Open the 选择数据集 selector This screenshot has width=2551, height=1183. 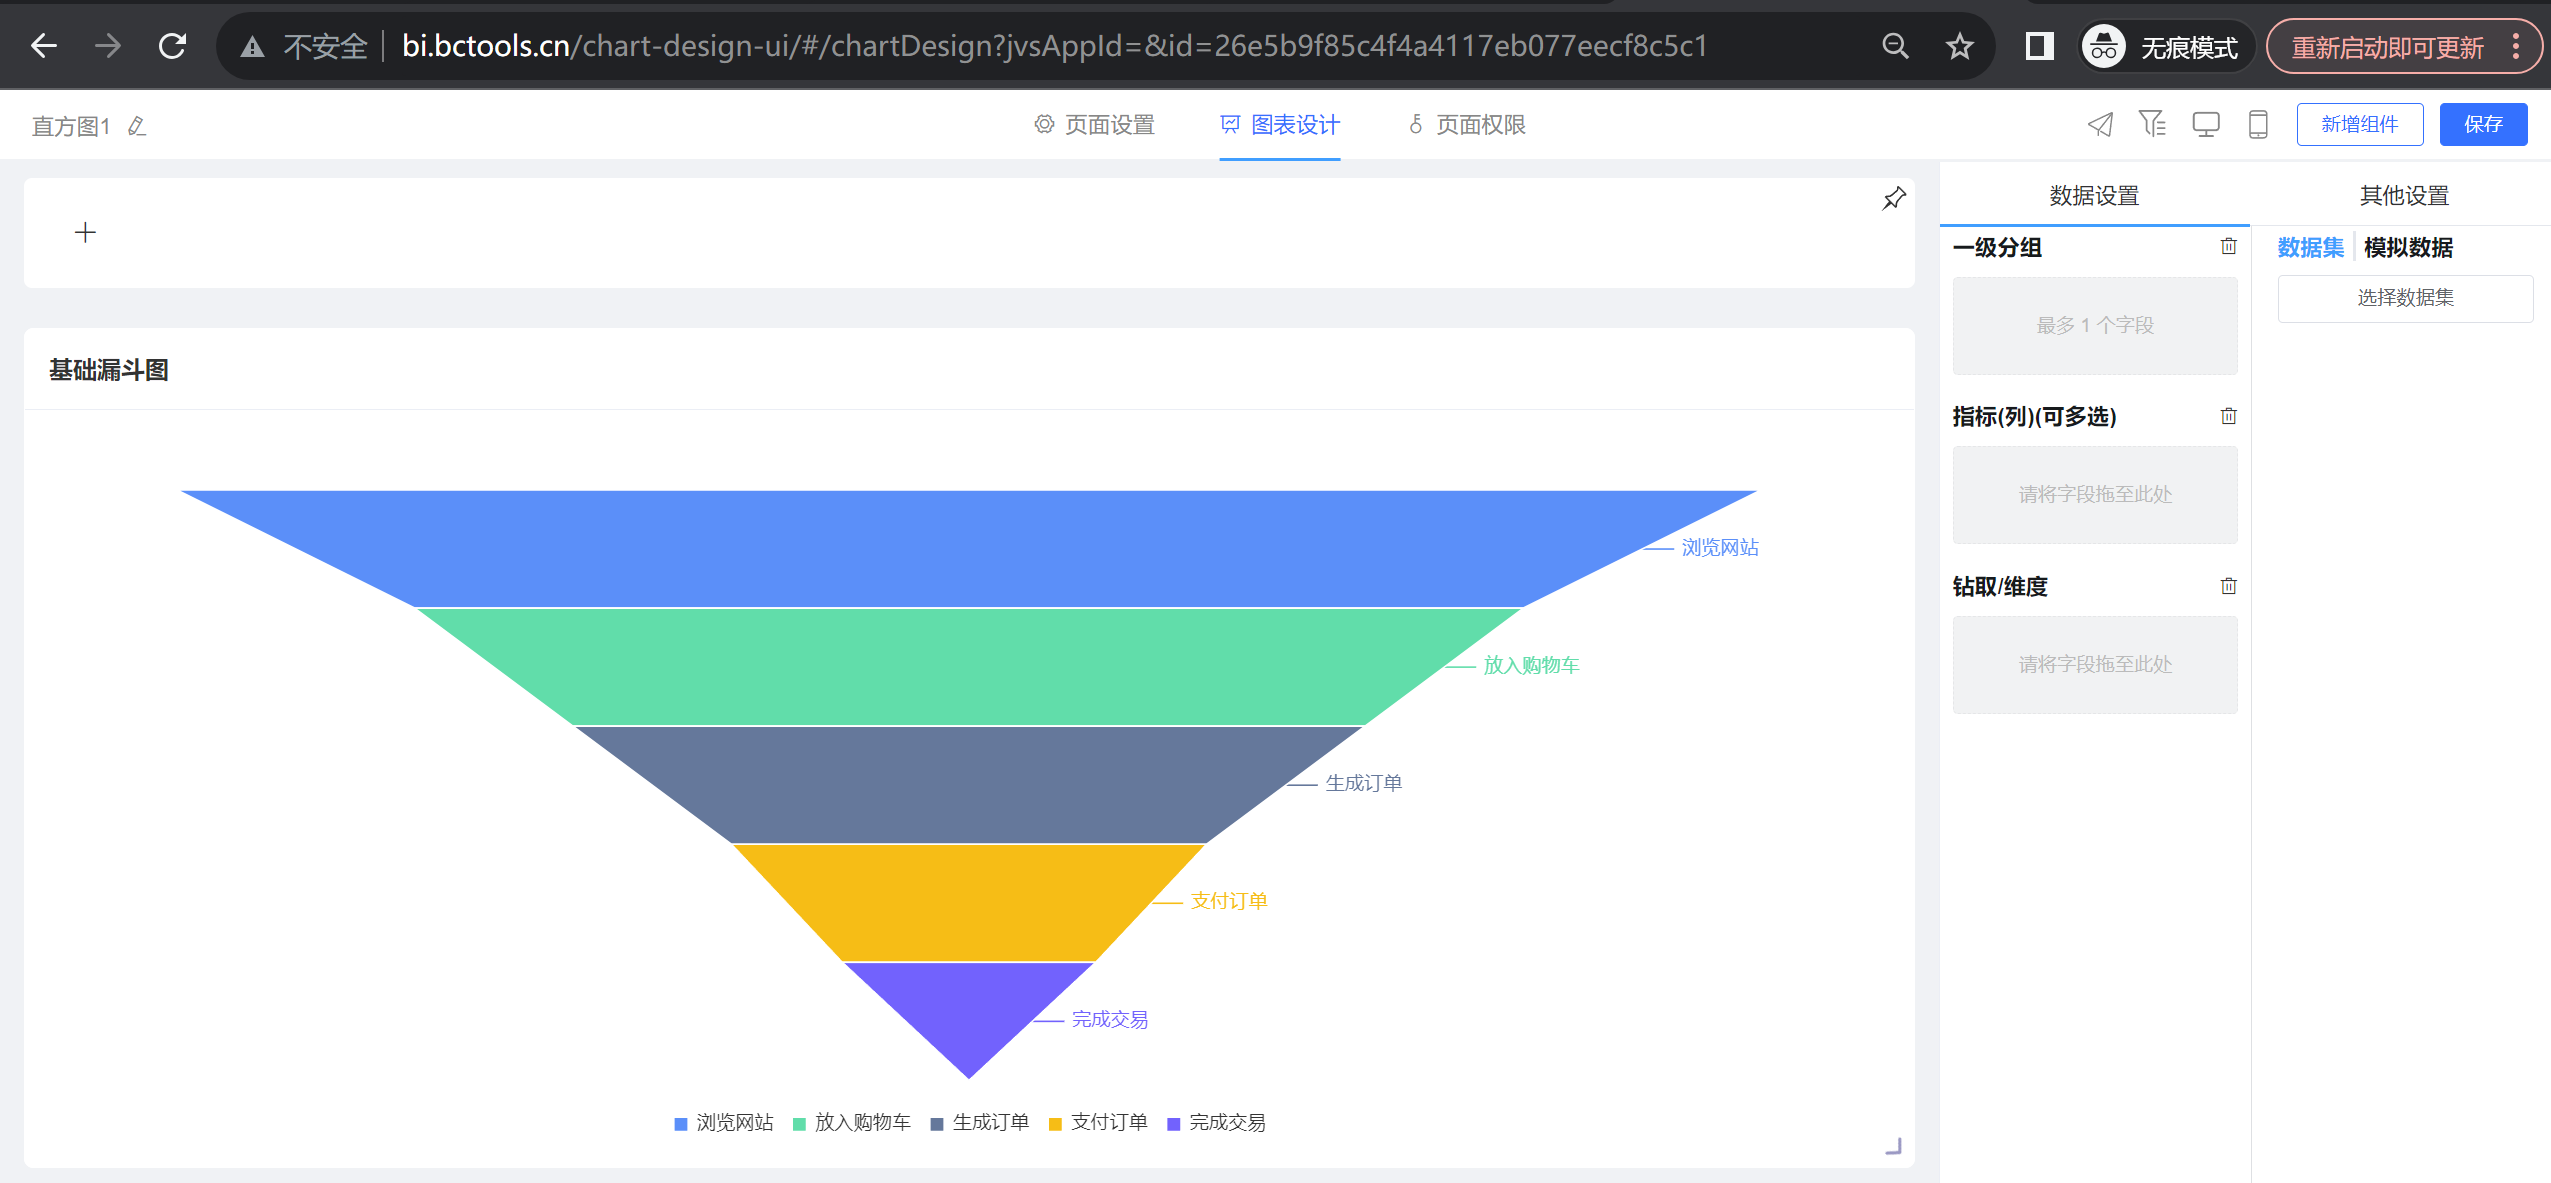(2404, 298)
